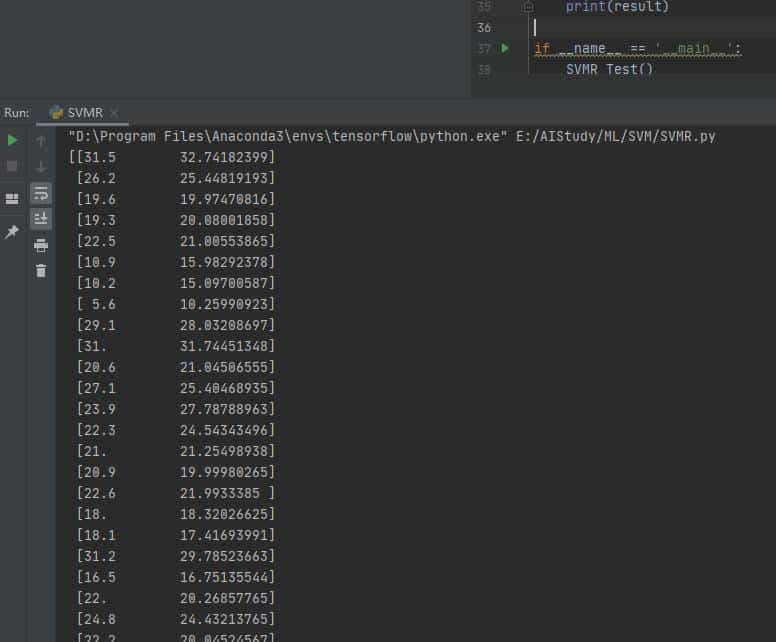
Task: Click the python.exe command line in console
Action: [x=391, y=136]
